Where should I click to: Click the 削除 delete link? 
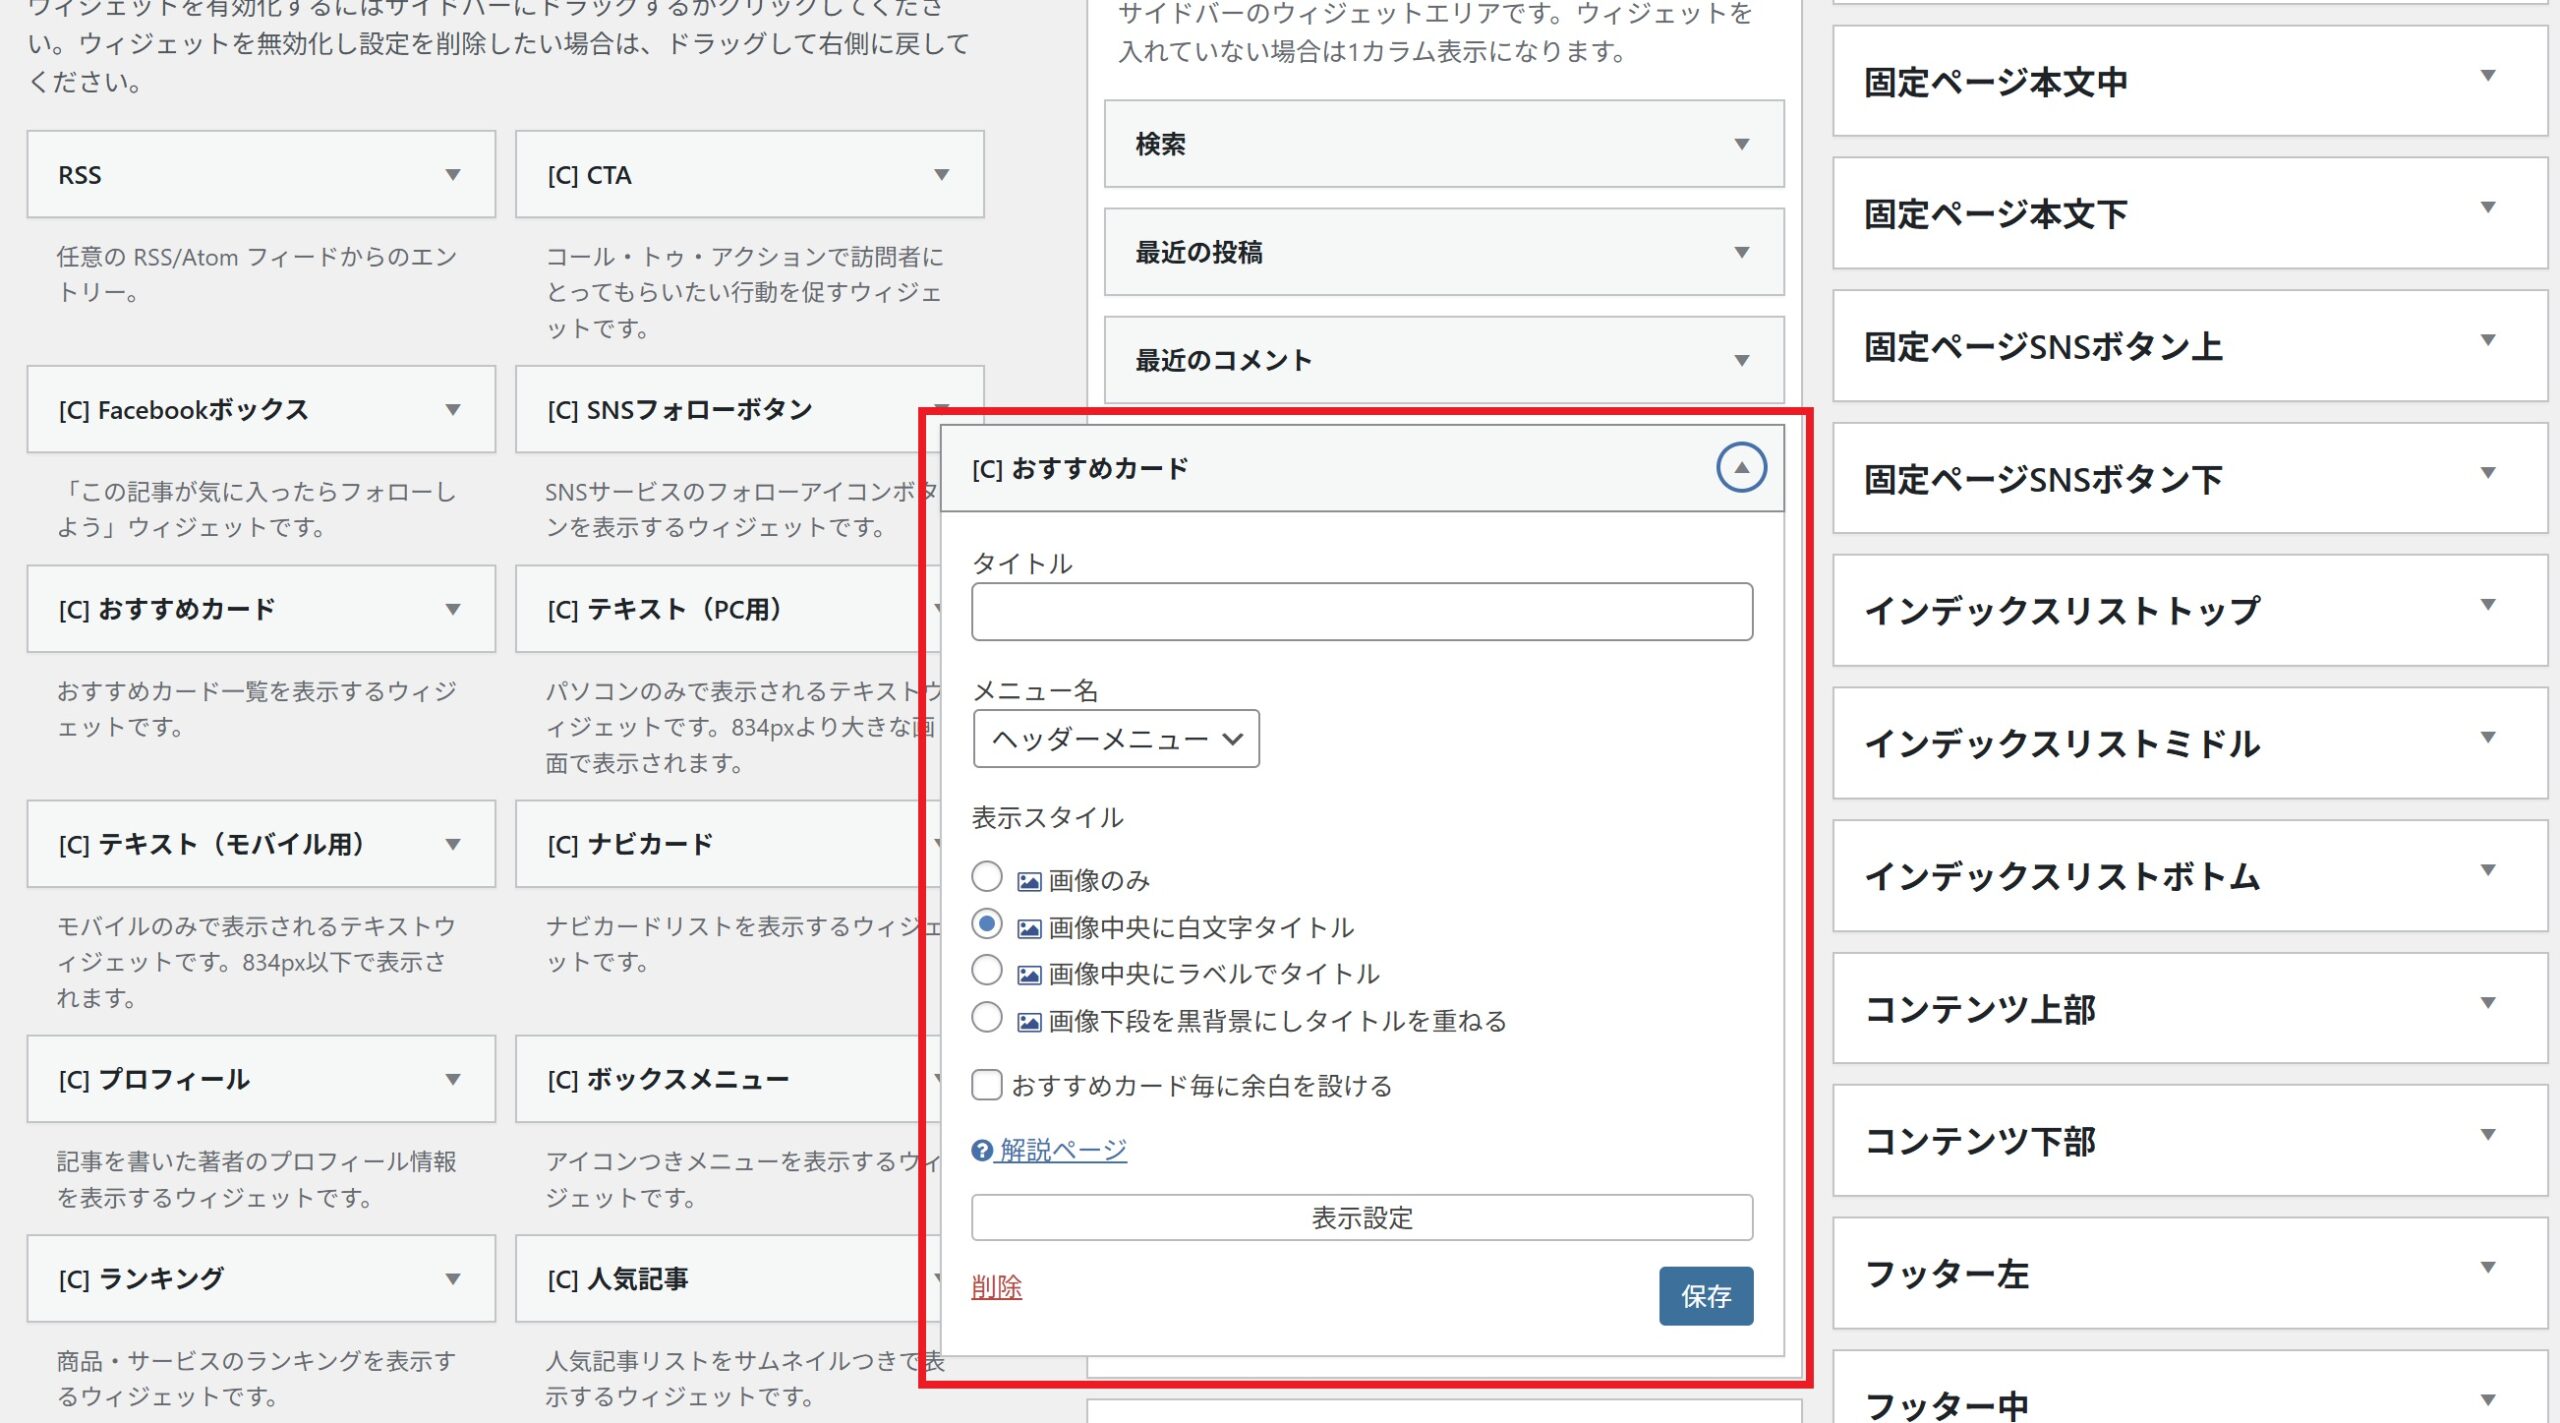996,1287
